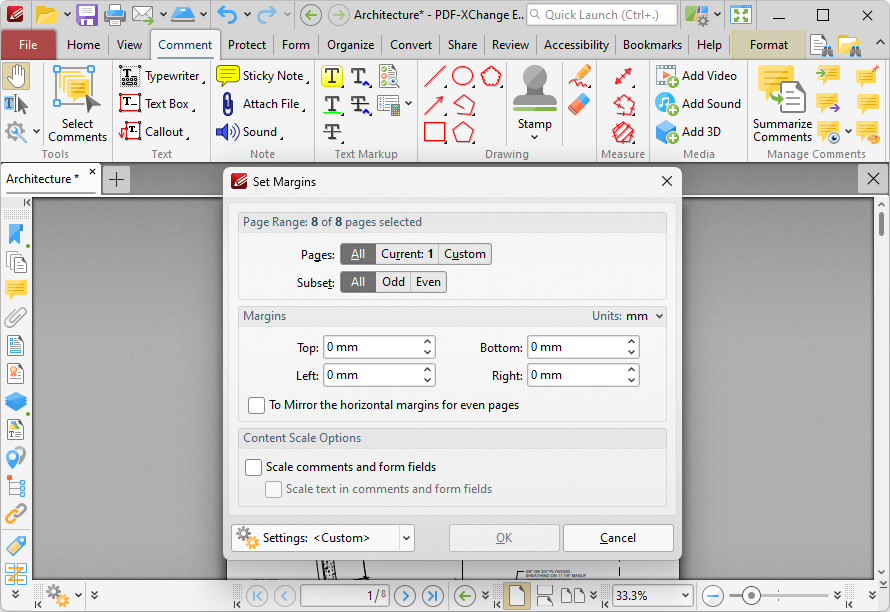Image resolution: width=890 pixels, height=612 pixels.
Task: Click the Cancel button
Action: (618, 537)
